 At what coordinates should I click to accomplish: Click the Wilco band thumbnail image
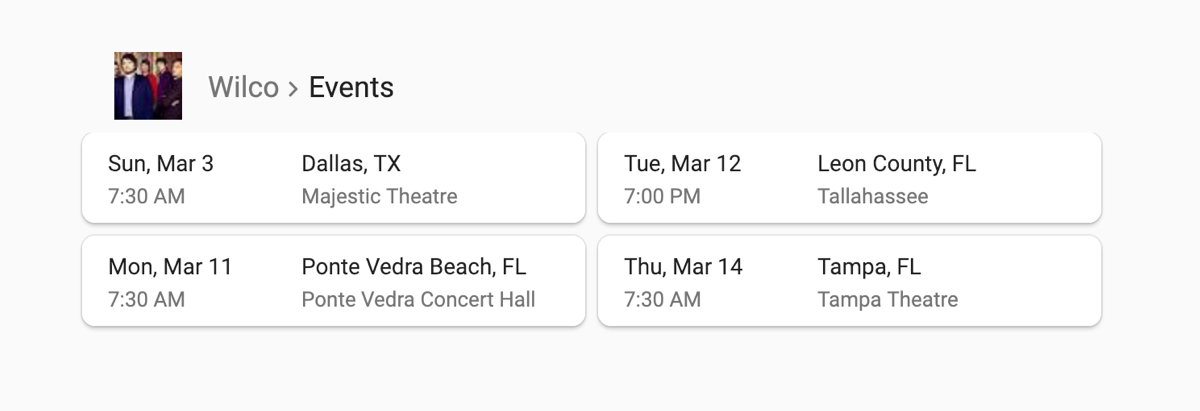148,86
